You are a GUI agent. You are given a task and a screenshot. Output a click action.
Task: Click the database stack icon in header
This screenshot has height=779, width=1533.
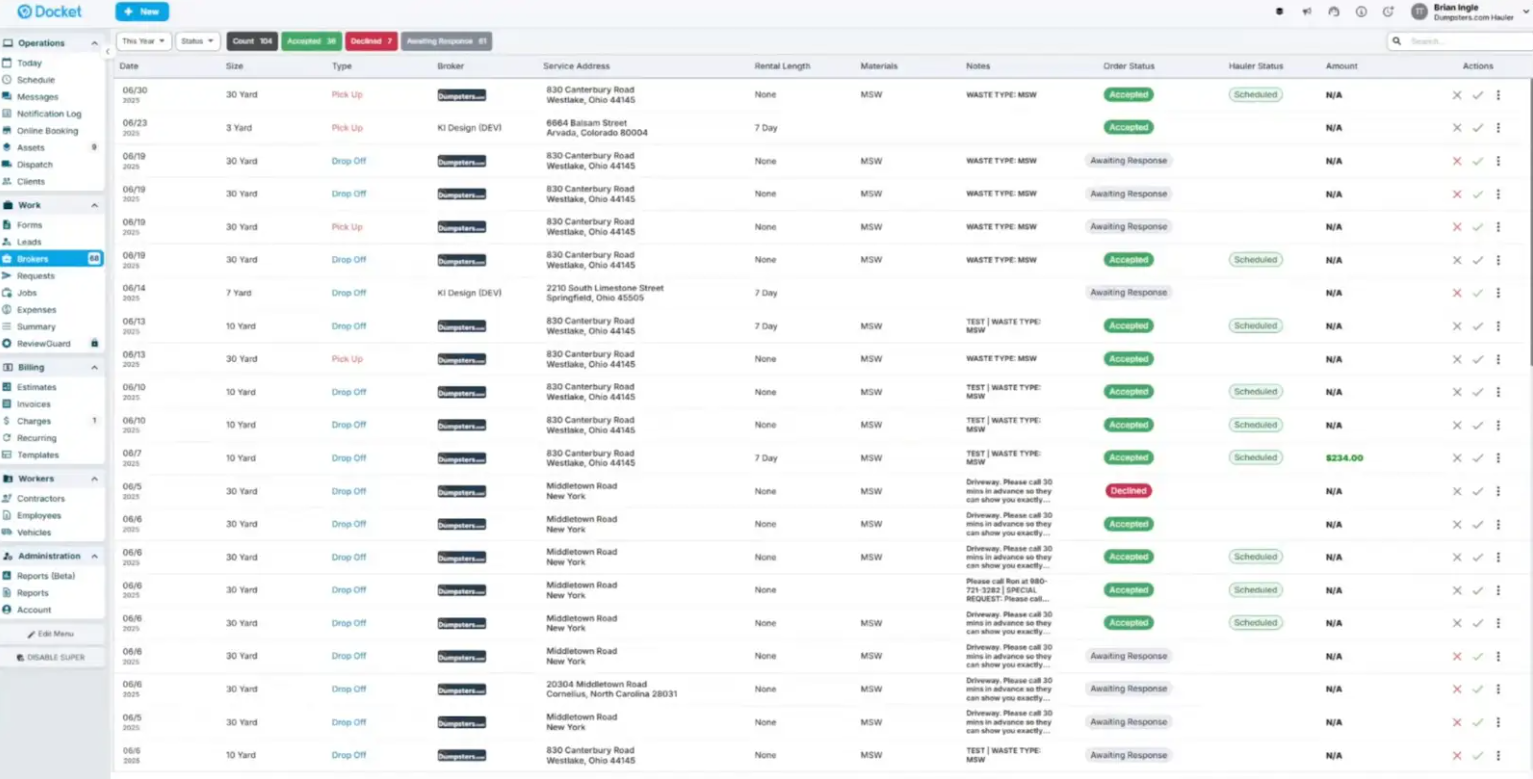[1279, 12]
